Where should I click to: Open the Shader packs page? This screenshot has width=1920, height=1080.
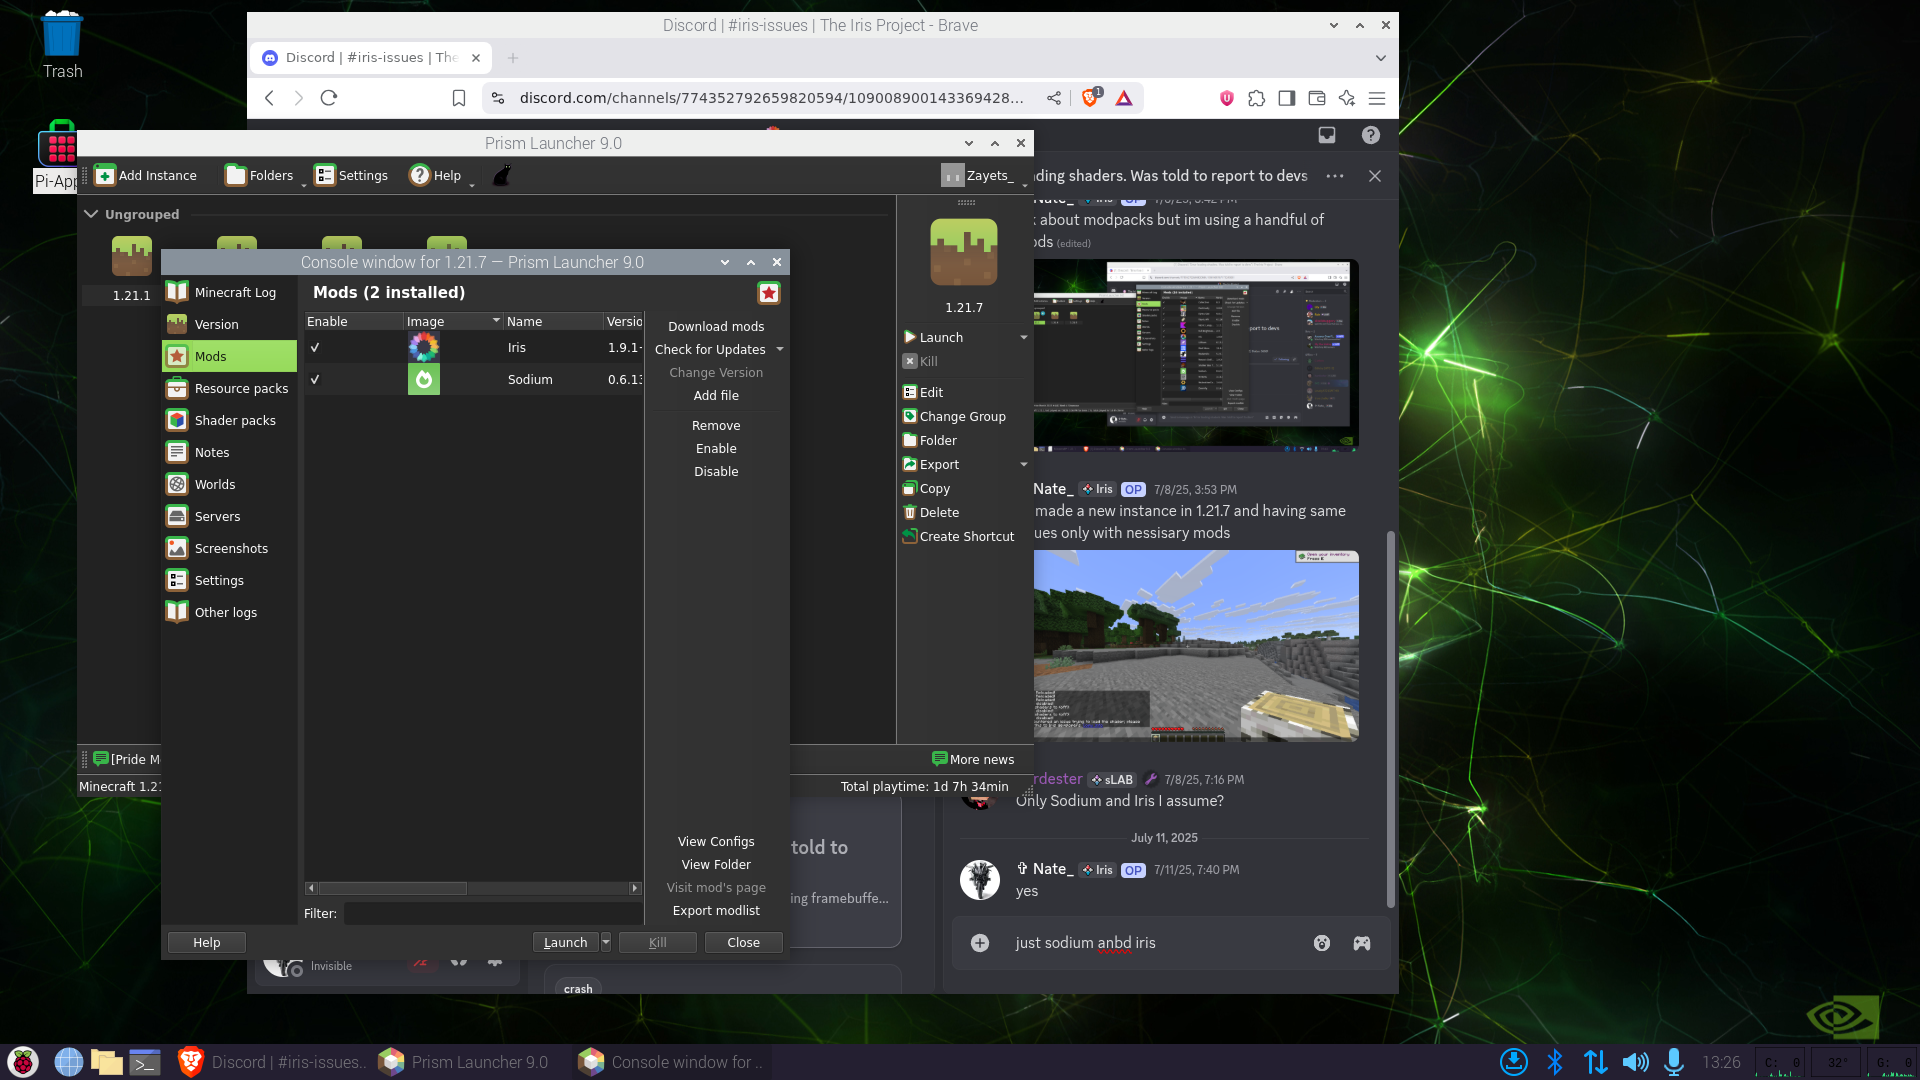(234, 420)
